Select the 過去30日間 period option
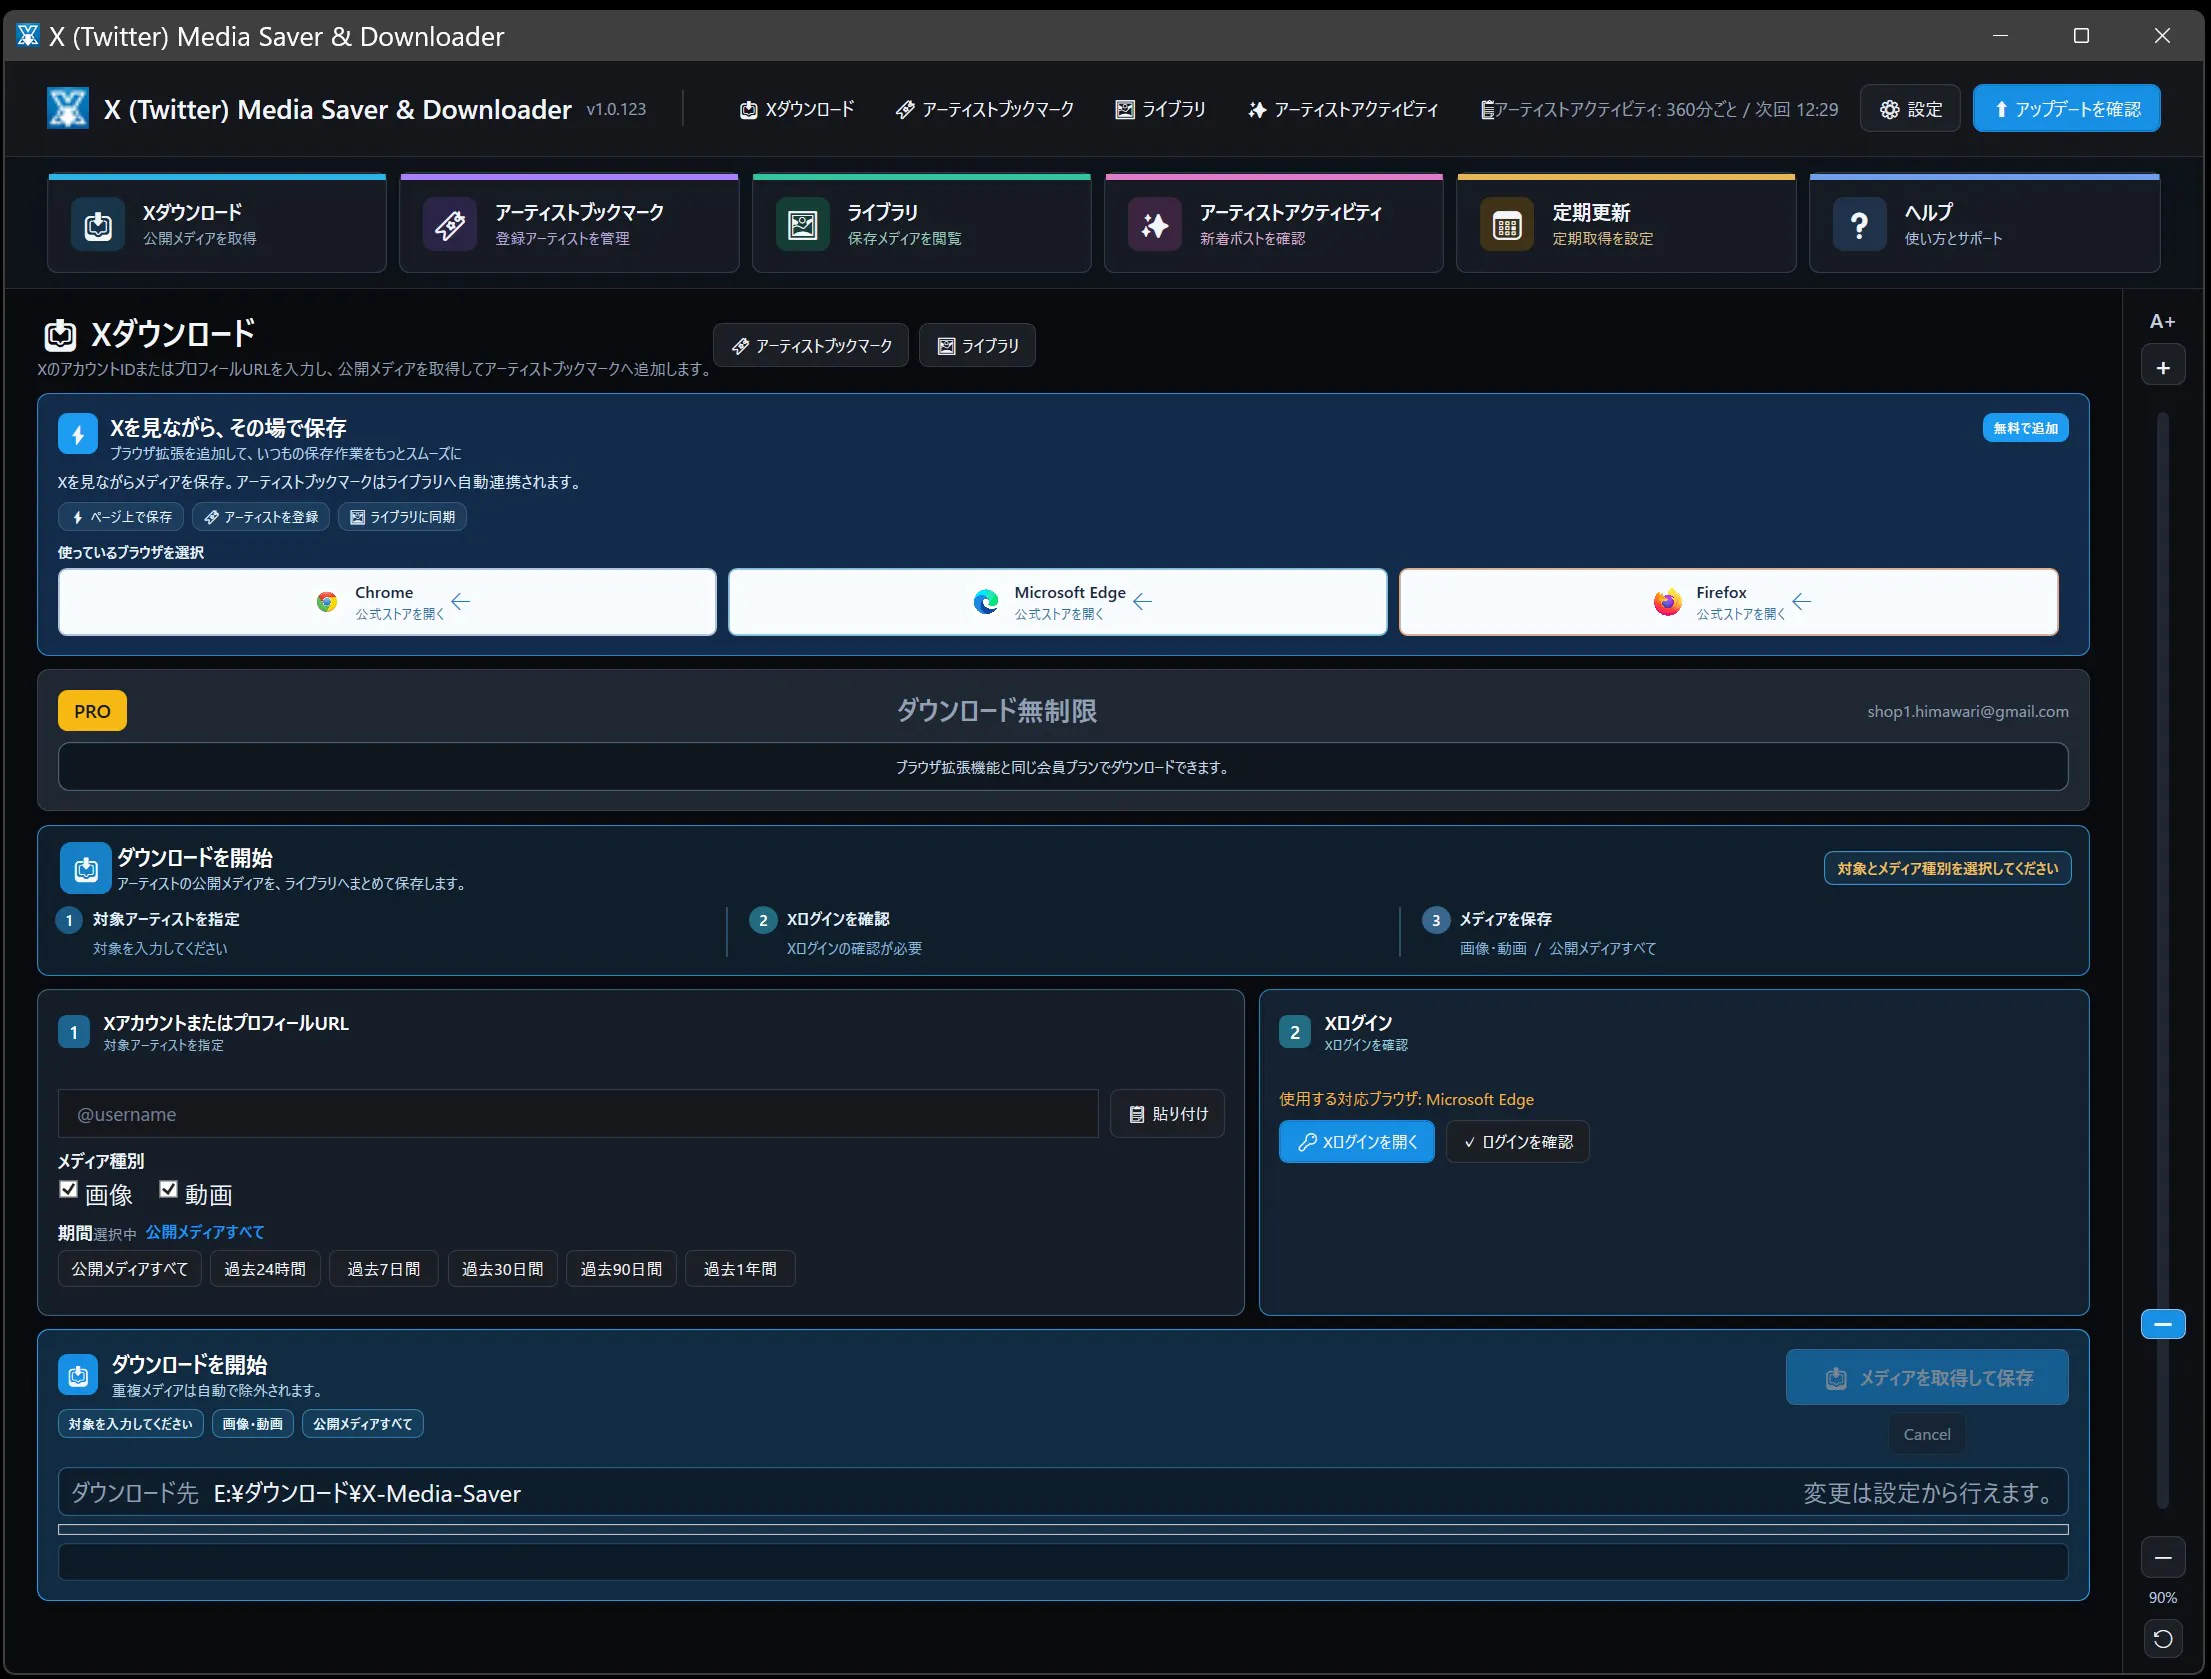This screenshot has height=1679, width=2211. [503, 1269]
